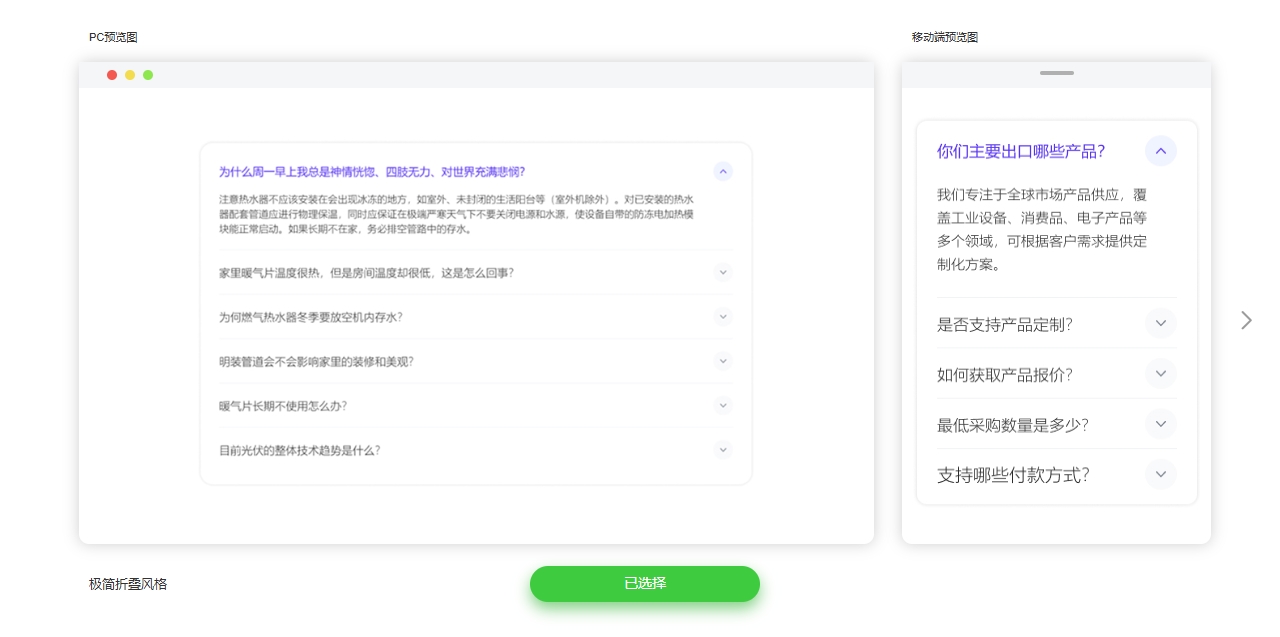Viewport: 1280px width, 637px height.
Task: Expand 支持哪些付款方式 chevron in mobile preview
Action: (1160, 474)
